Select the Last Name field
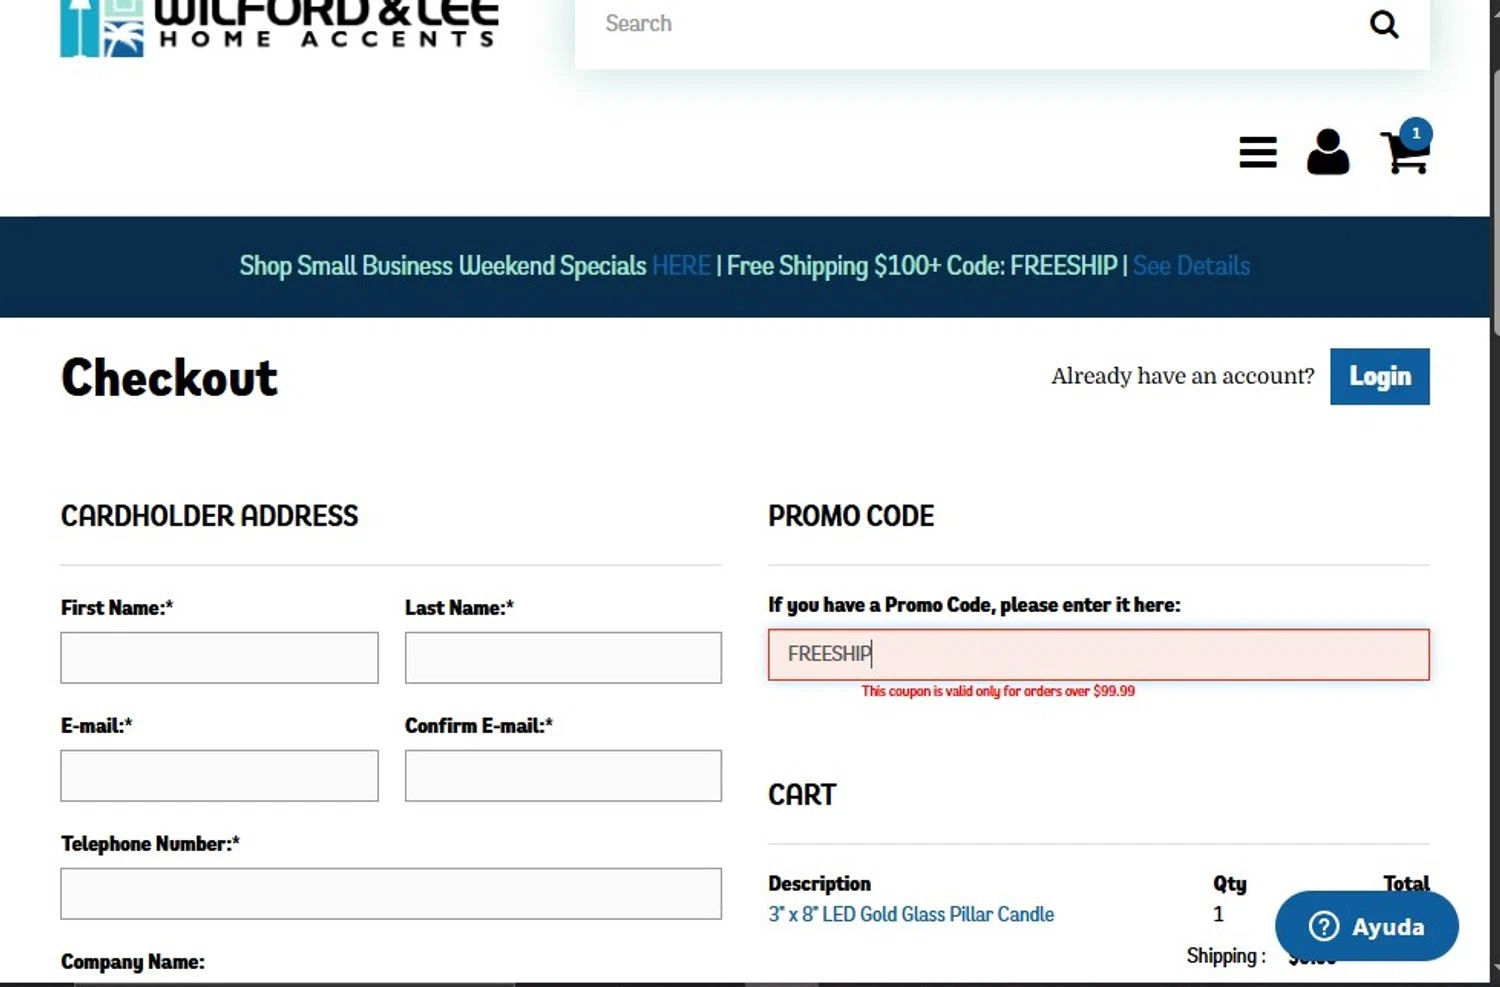Screen dimensions: 1500x987 point(563,658)
